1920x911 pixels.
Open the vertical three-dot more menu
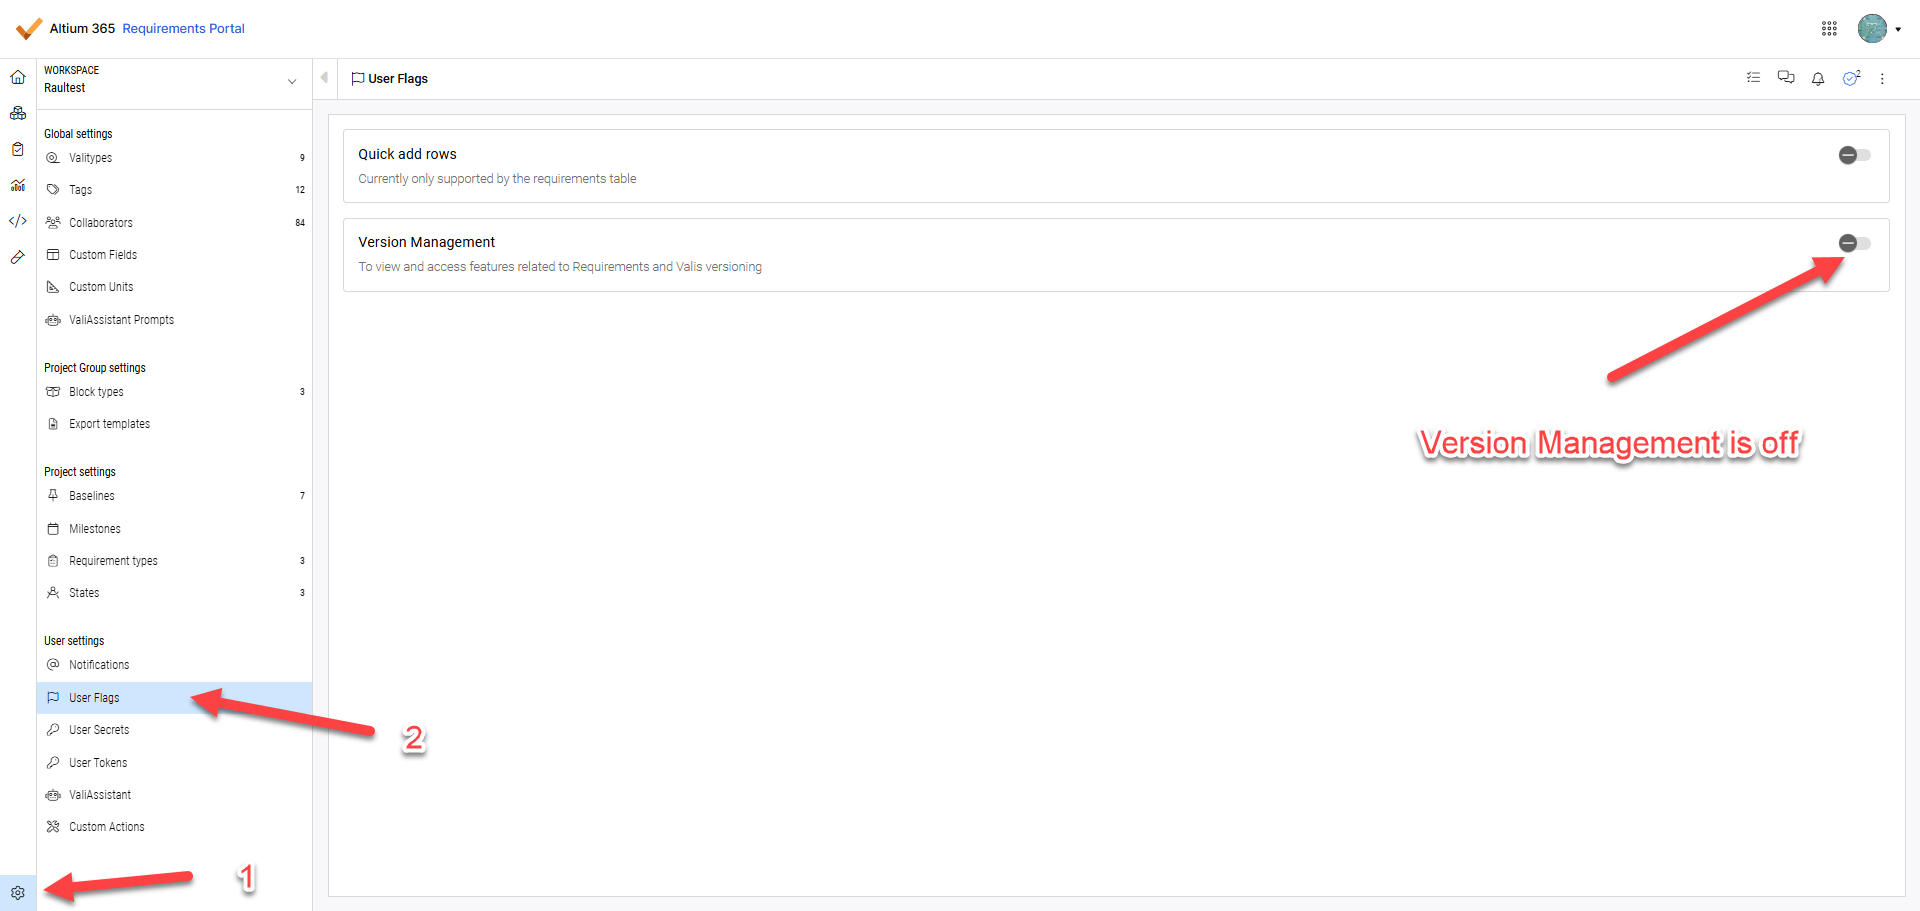click(x=1882, y=78)
